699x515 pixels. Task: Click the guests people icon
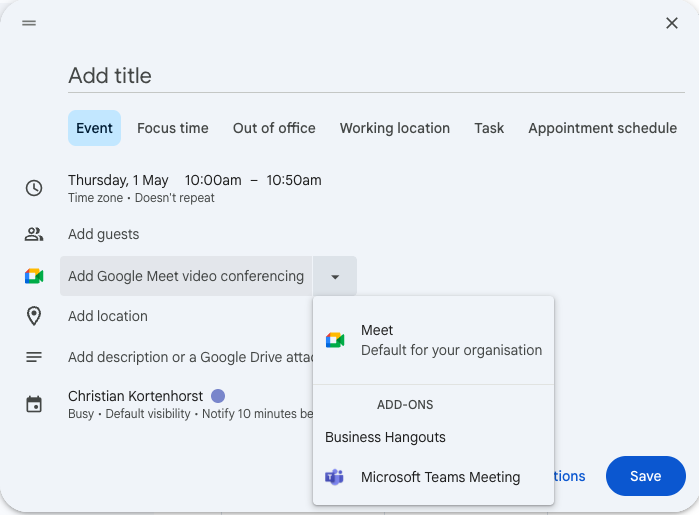click(x=34, y=234)
